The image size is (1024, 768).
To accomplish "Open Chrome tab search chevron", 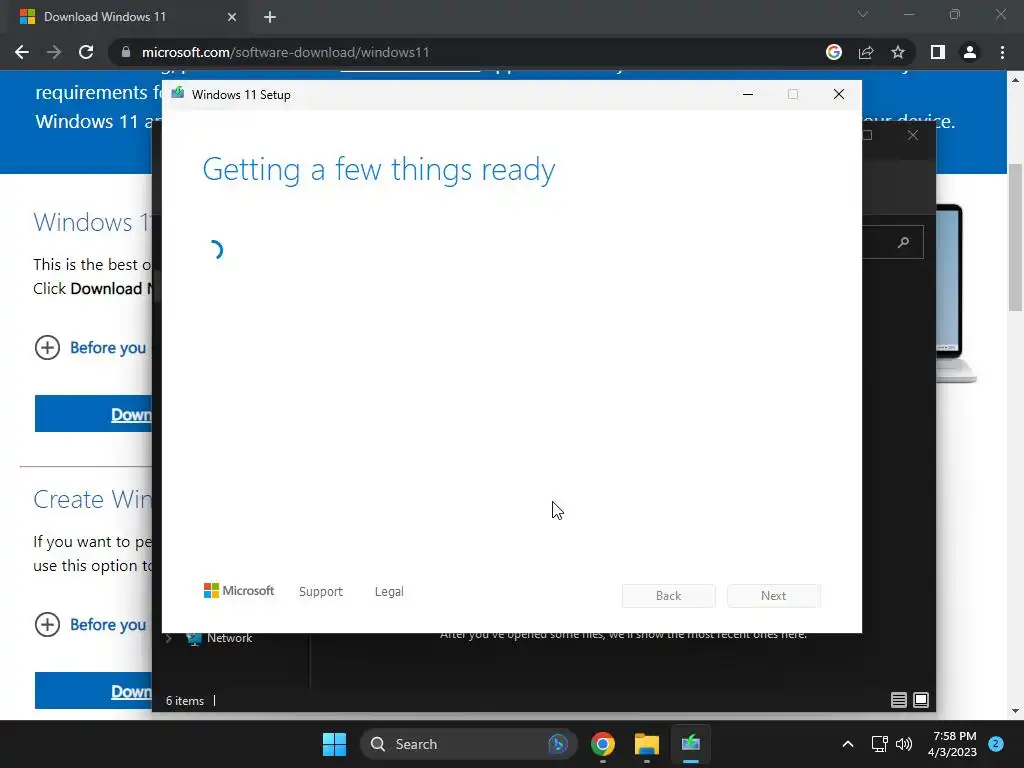I will pos(863,14).
